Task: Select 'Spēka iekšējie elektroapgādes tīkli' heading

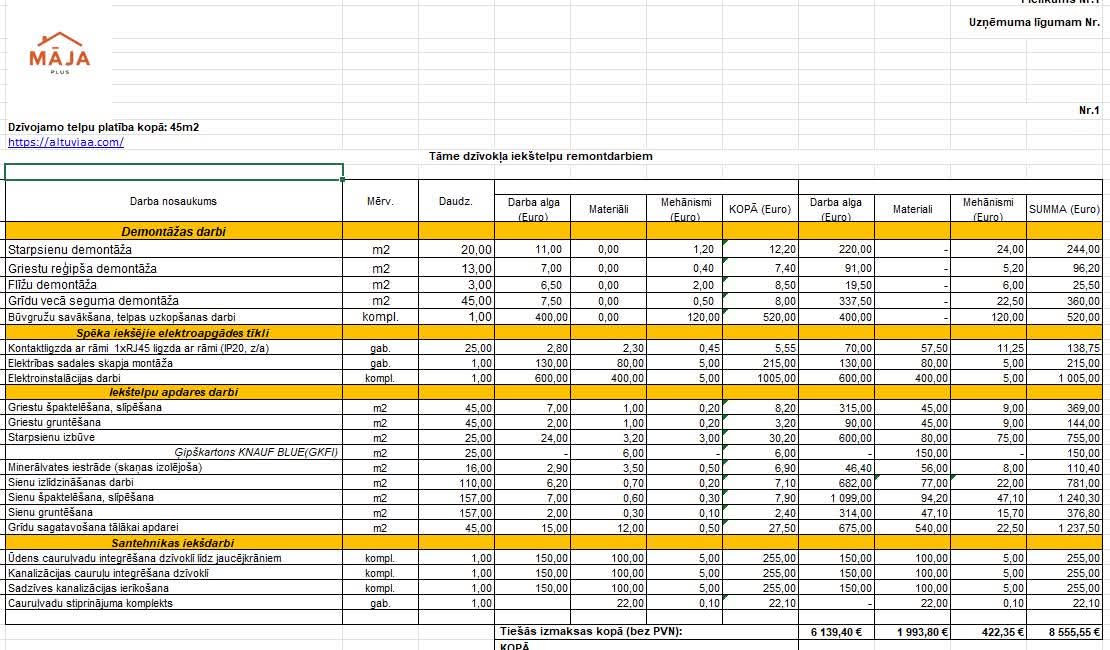Action: 173,333
